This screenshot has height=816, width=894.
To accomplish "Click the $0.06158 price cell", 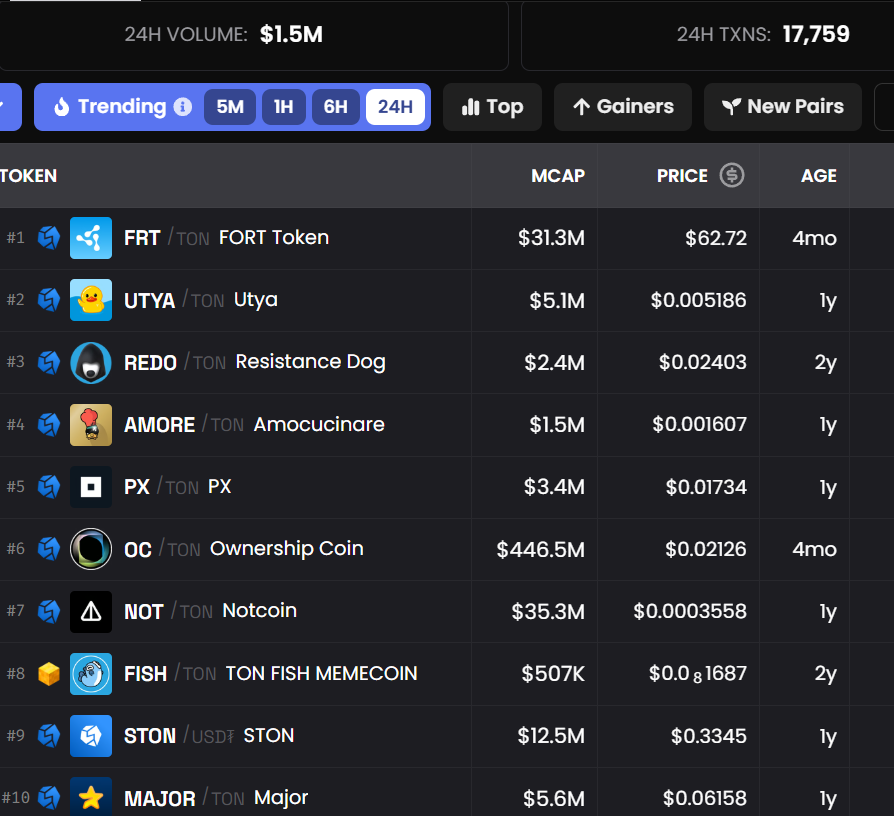I will click(705, 798).
